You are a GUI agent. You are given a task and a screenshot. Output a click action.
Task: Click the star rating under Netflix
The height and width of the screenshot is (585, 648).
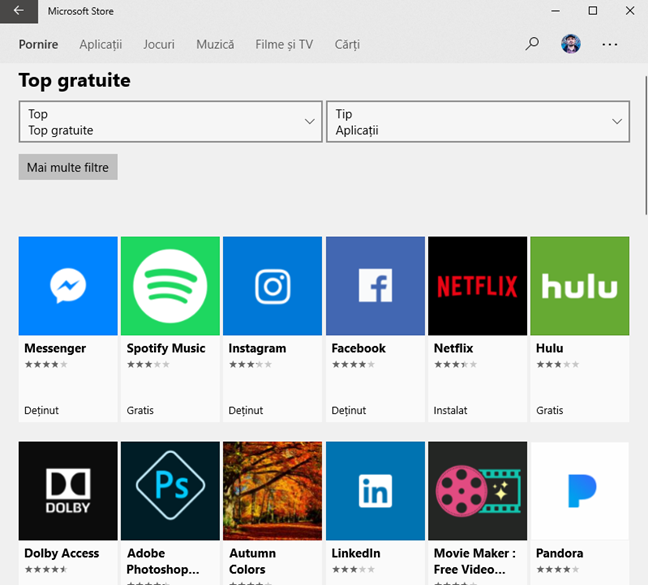(x=455, y=364)
